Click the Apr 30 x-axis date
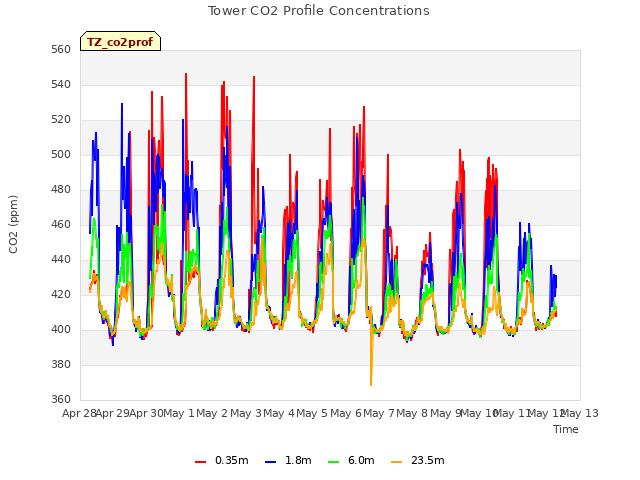The height and width of the screenshot is (480, 640). [x=146, y=414]
